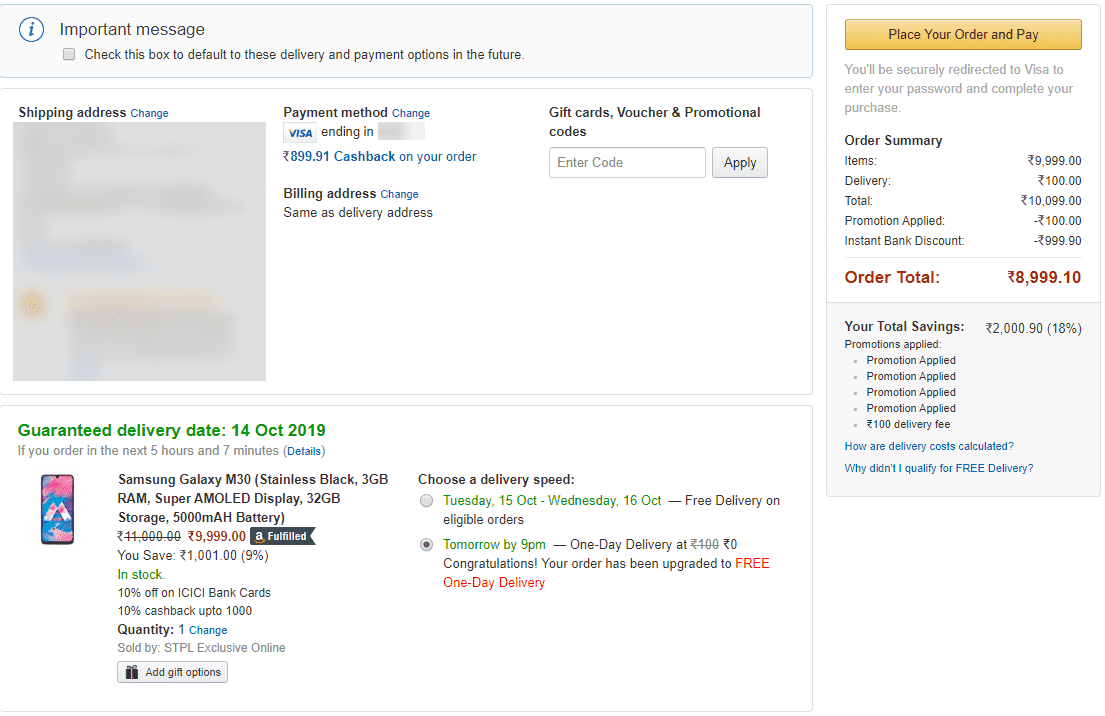Screen dimensions: 1105x716
Task: Check the default delivery and payment options box
Action: tap(69, 55)
